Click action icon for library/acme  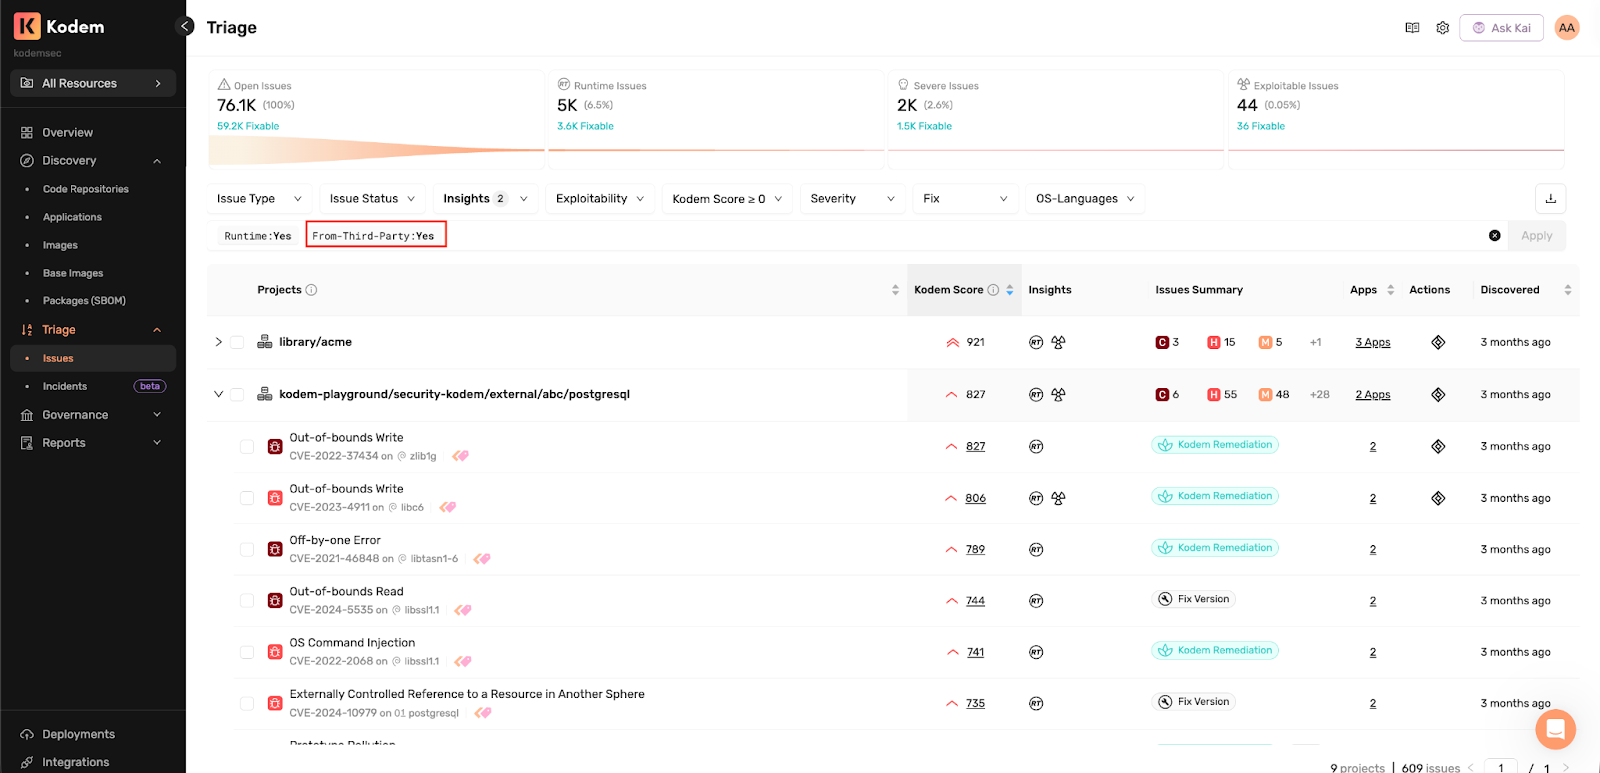click(x=1438, y=342)
